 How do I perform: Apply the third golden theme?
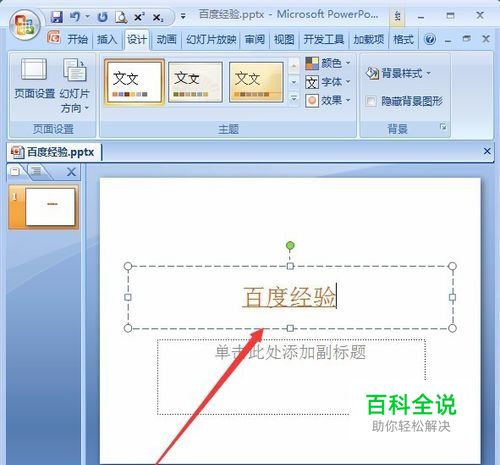[256, 82]
